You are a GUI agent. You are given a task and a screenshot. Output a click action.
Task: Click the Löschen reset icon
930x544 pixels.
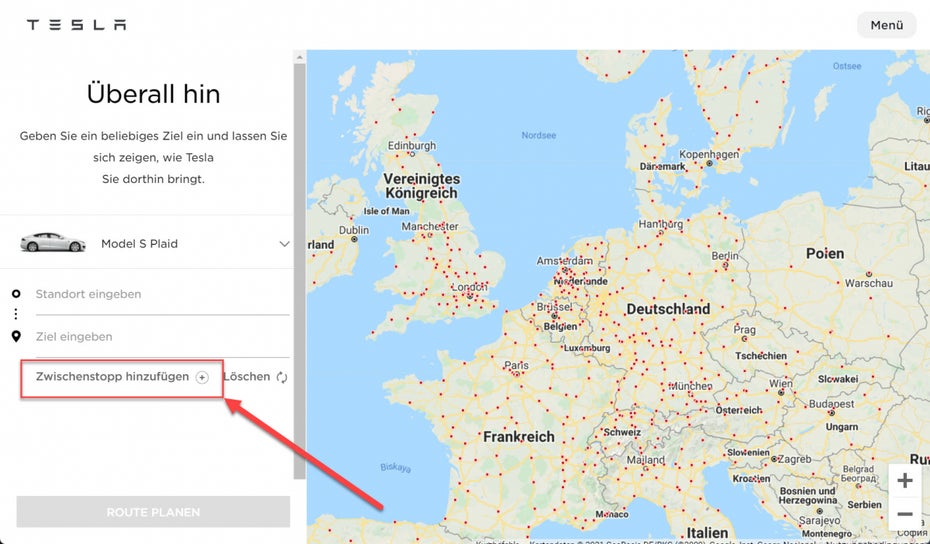[x=282, y=377]
